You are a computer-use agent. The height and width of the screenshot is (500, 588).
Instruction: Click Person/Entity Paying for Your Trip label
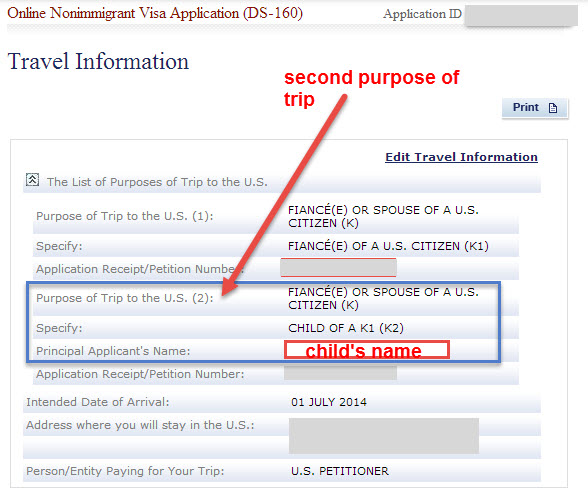coord(125,471)
